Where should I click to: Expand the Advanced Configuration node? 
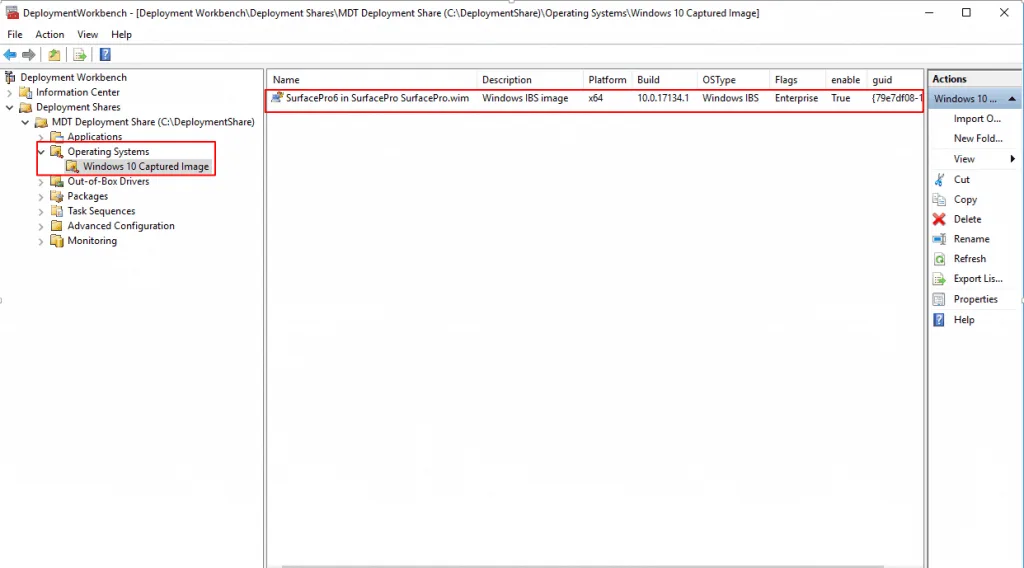point(40,227)
